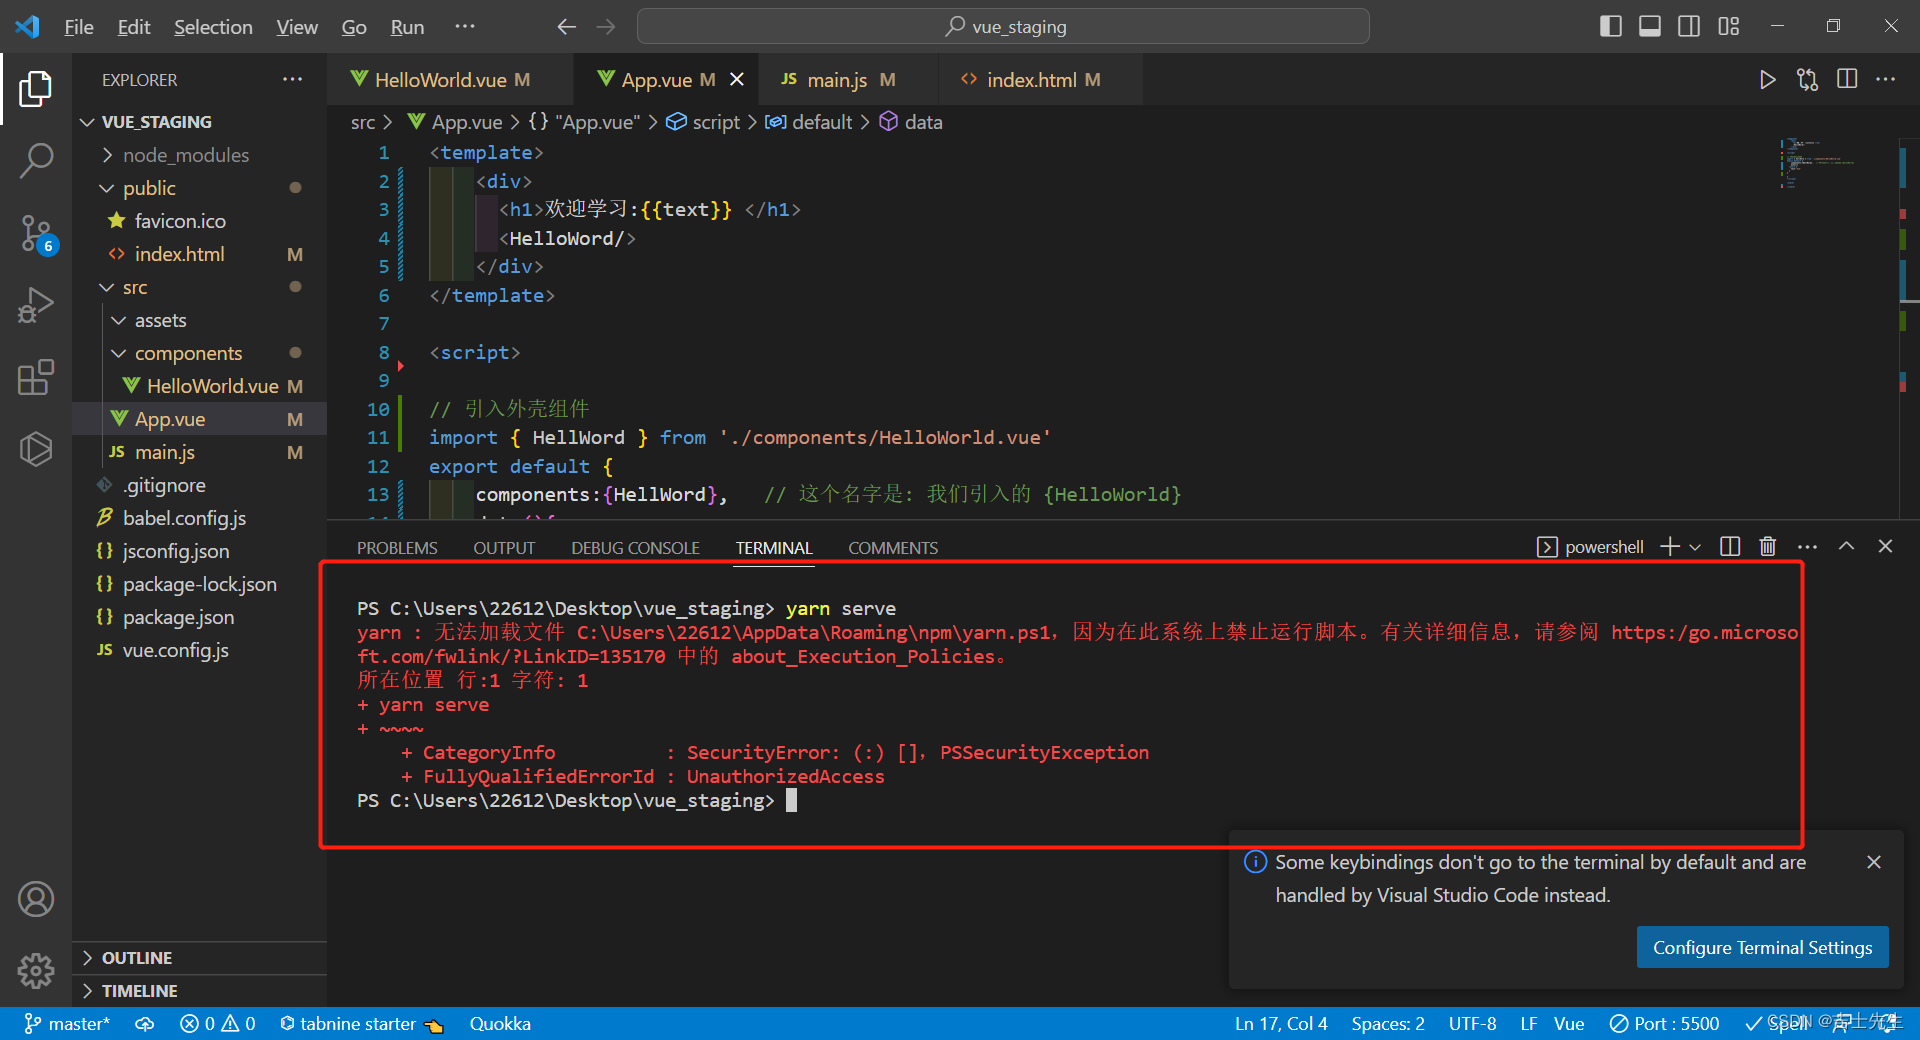
Task: Open the overflow menu ellipsis in menu bar
Action: pyautogui.click(x=465, y=27)
